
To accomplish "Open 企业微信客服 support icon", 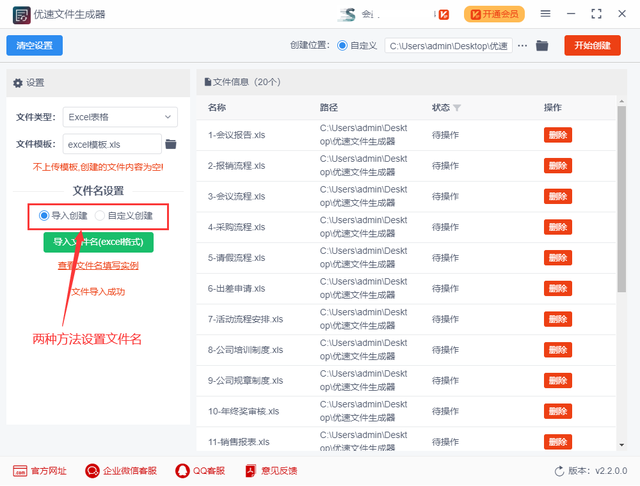I will (x=92, y=470).
